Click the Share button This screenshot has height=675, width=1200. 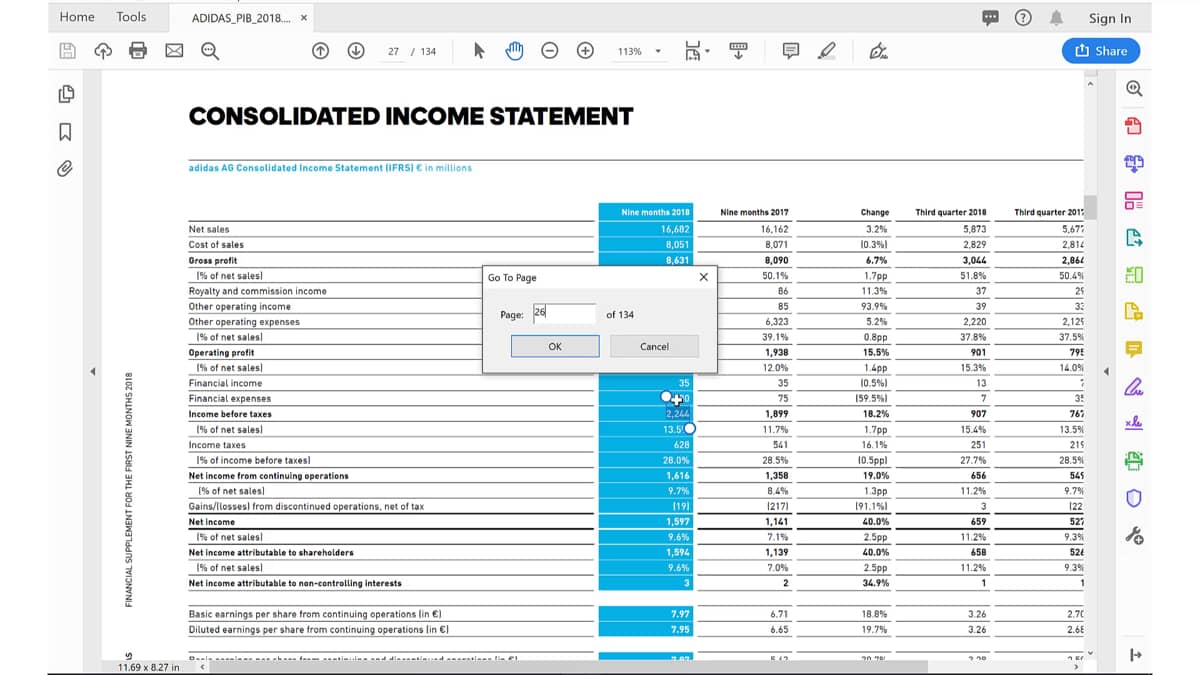click(x=1100, y=51)
